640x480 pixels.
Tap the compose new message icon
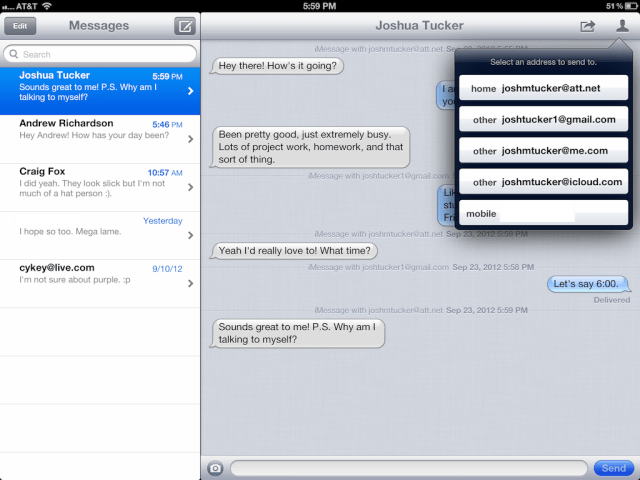pos(185,27)
